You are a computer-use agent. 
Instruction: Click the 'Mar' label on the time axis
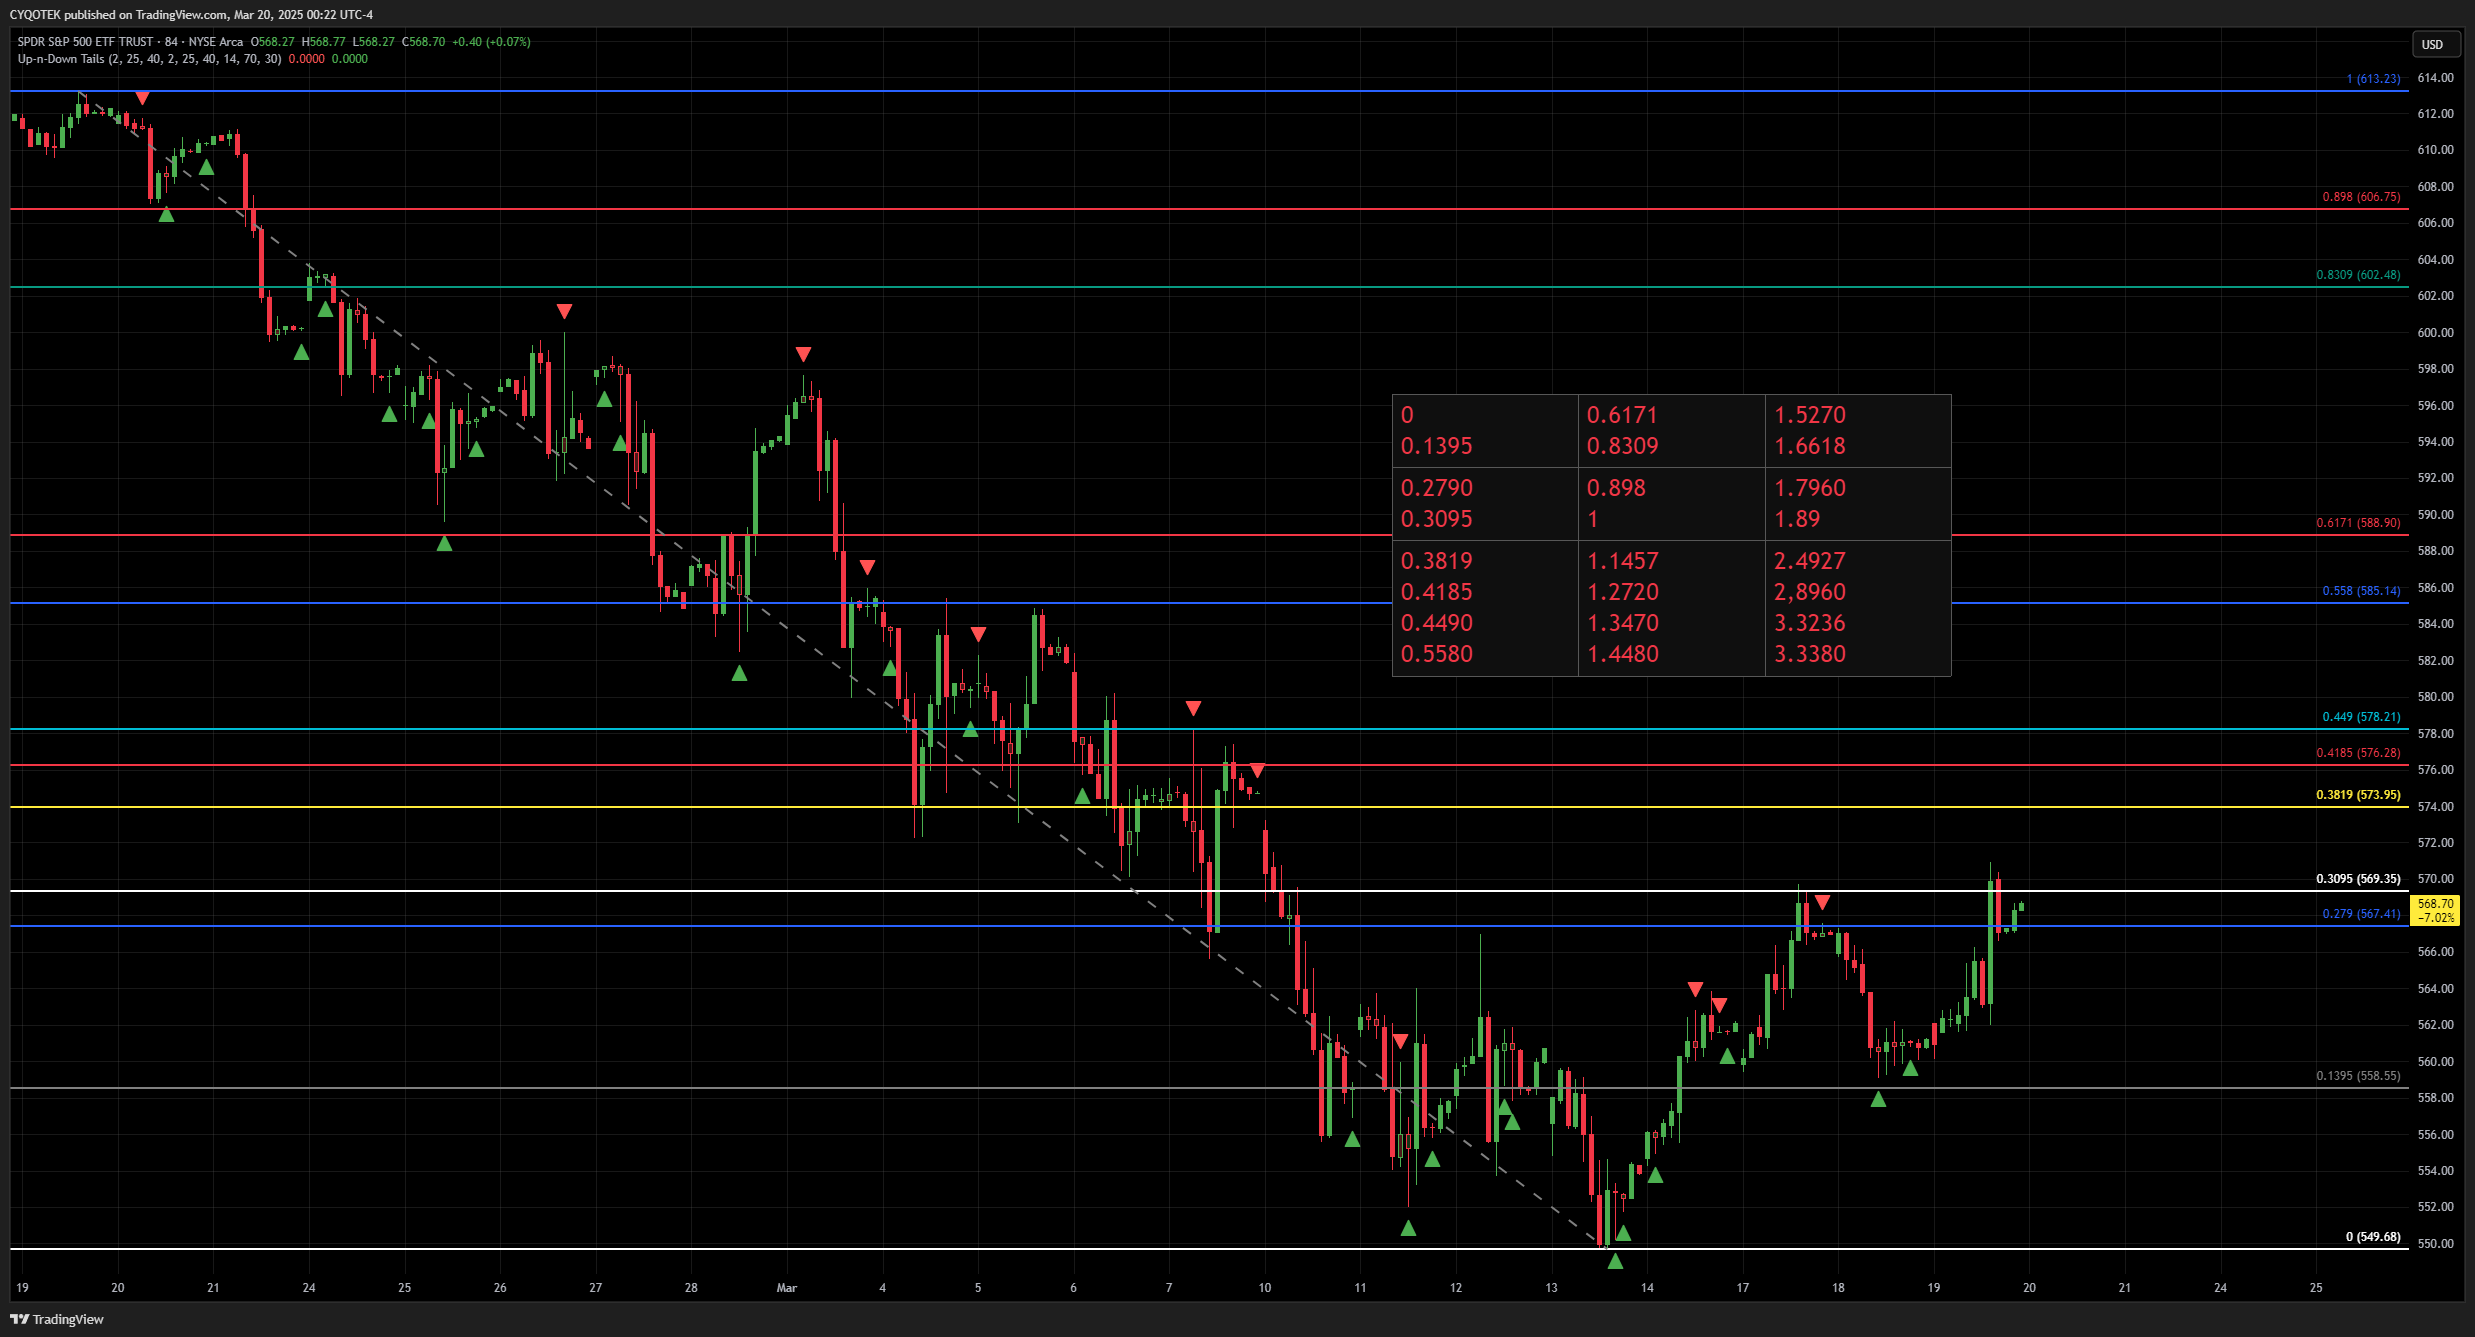(787, 1288)
